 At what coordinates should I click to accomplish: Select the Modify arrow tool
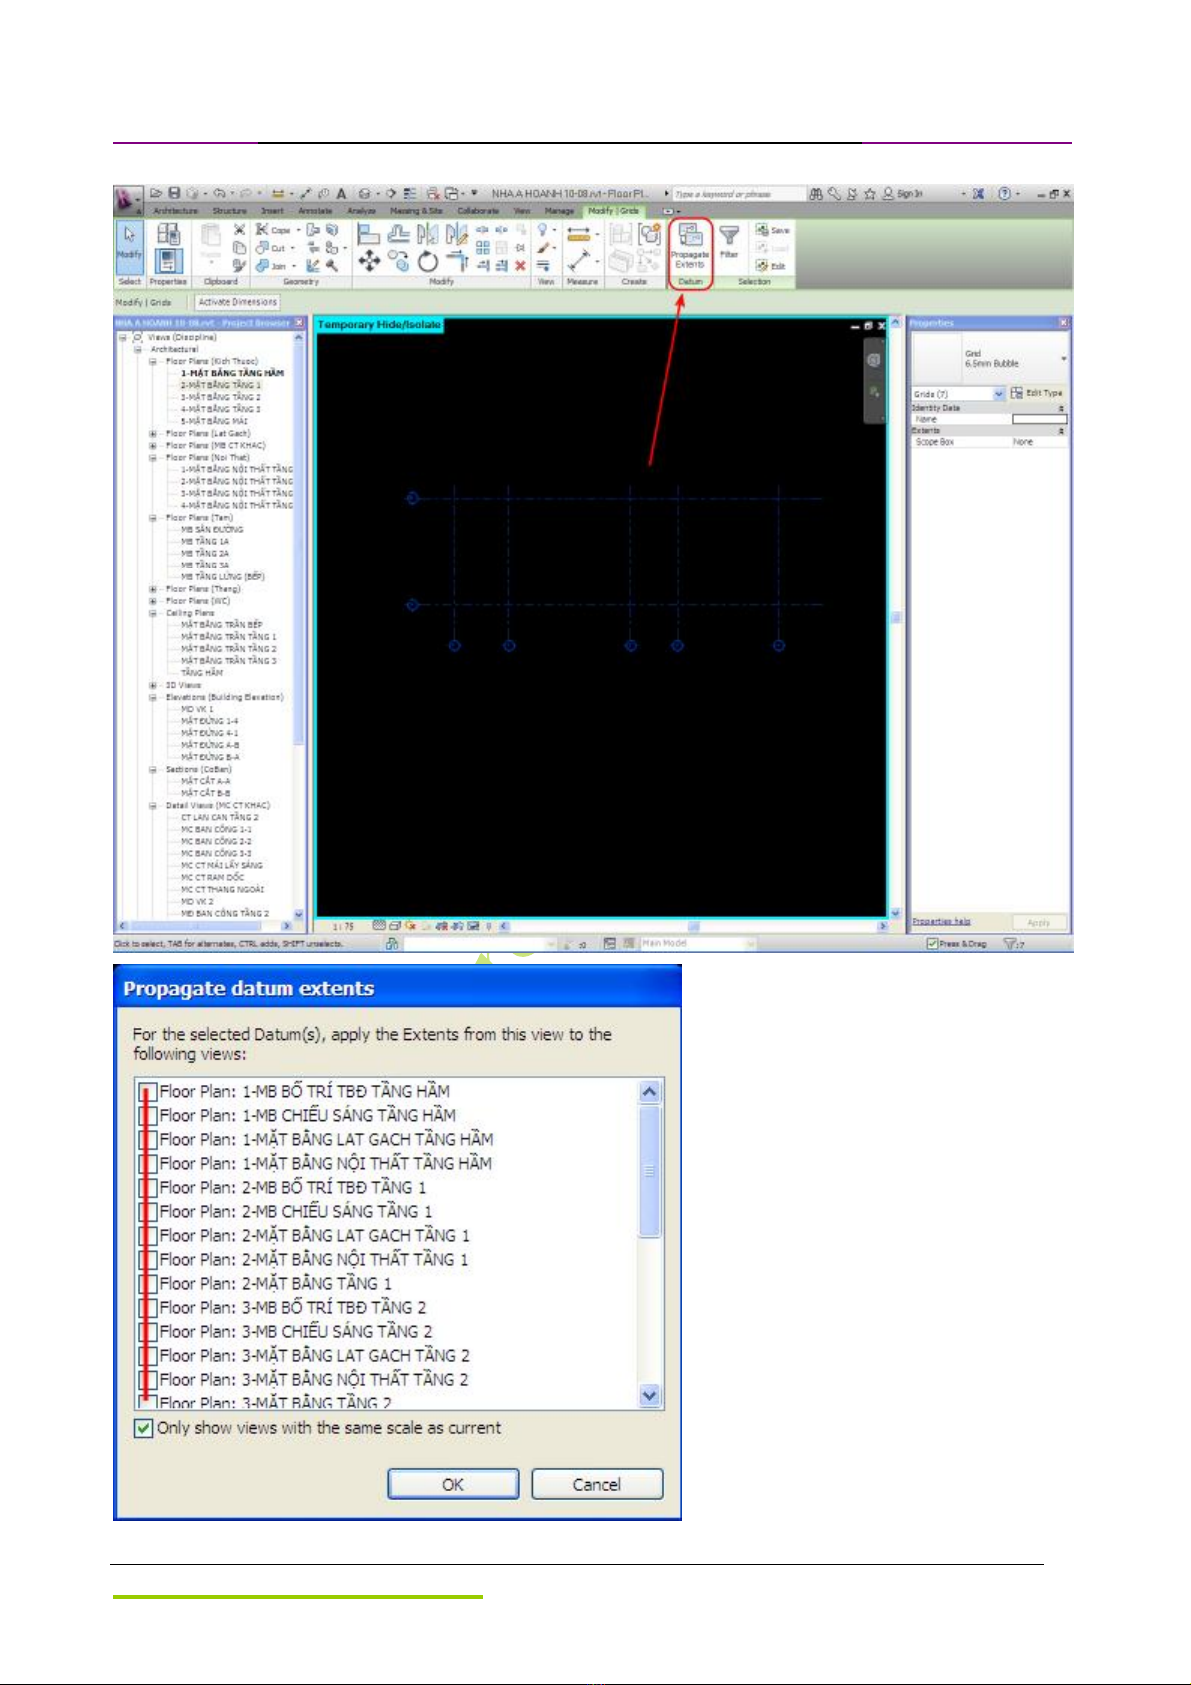(x=129, y=243)
